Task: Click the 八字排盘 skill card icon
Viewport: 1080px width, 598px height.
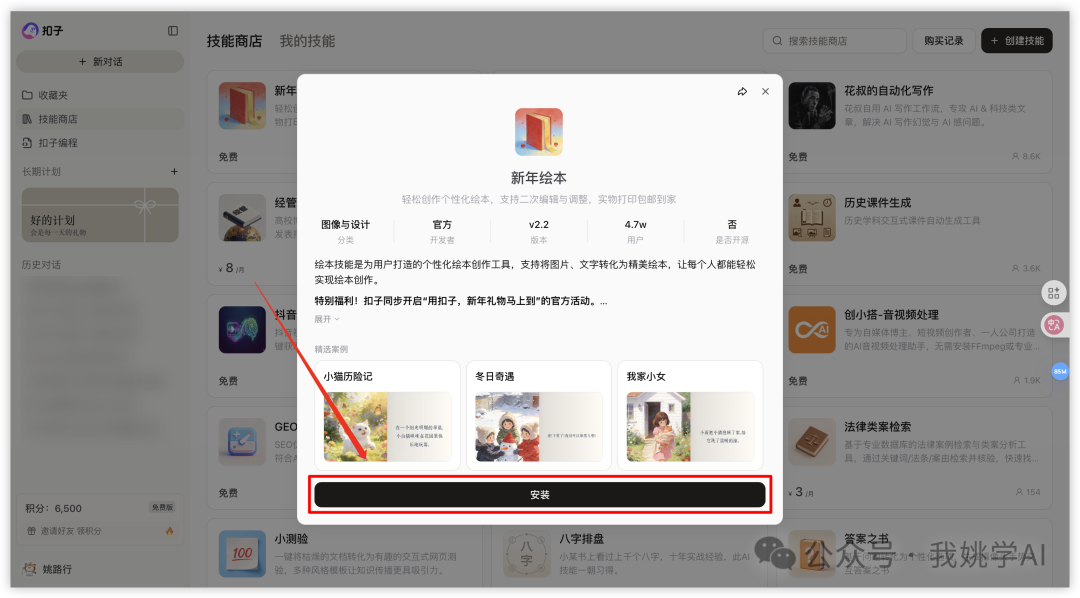Action: (x=527, y=551)
